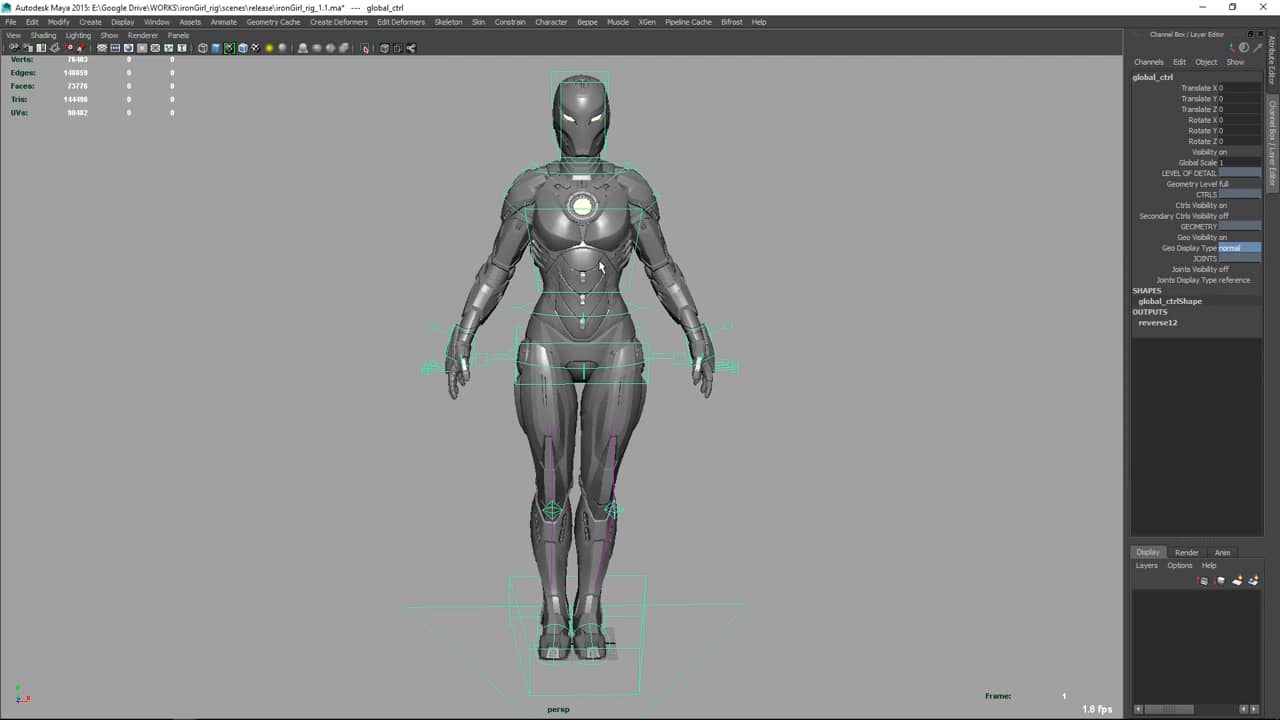Viewport: 1280px width, 720px height.
Task: Select the Grease Pencil tool icon
Action: 81,48
